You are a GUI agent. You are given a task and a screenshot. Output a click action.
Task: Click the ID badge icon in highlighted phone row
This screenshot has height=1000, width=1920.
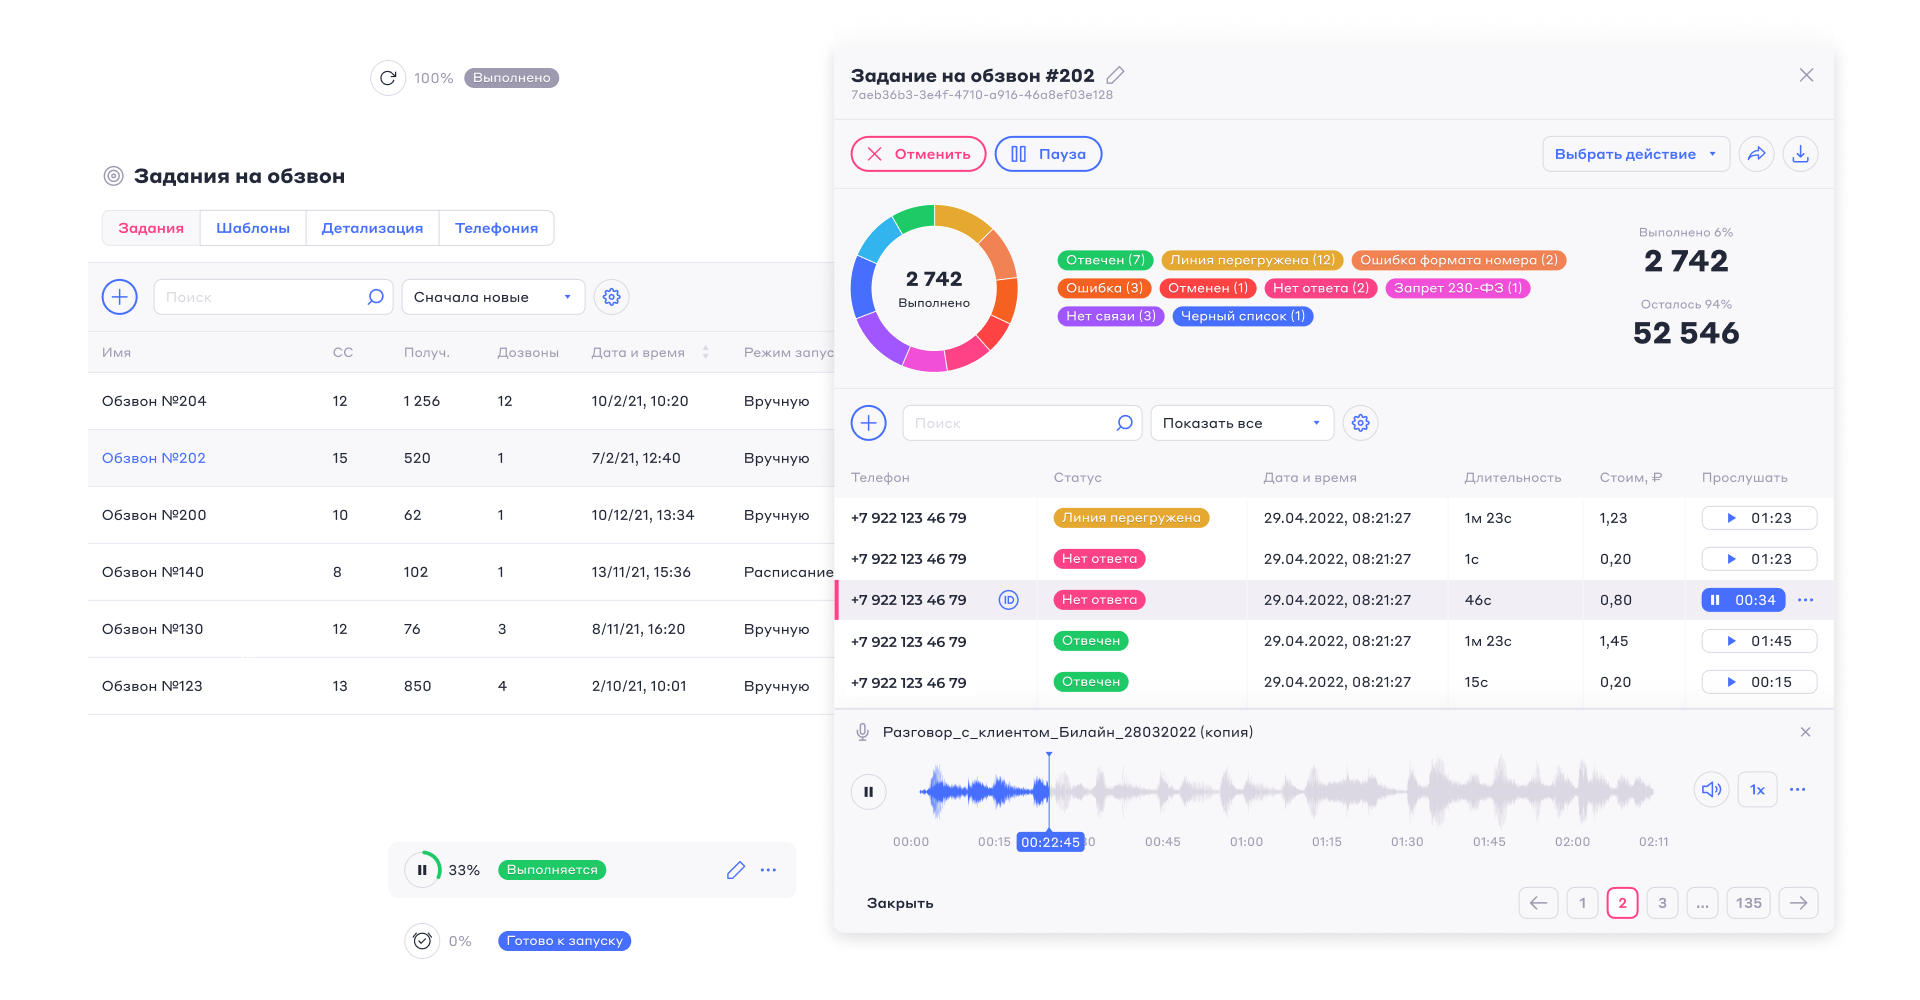[1009, 600]
